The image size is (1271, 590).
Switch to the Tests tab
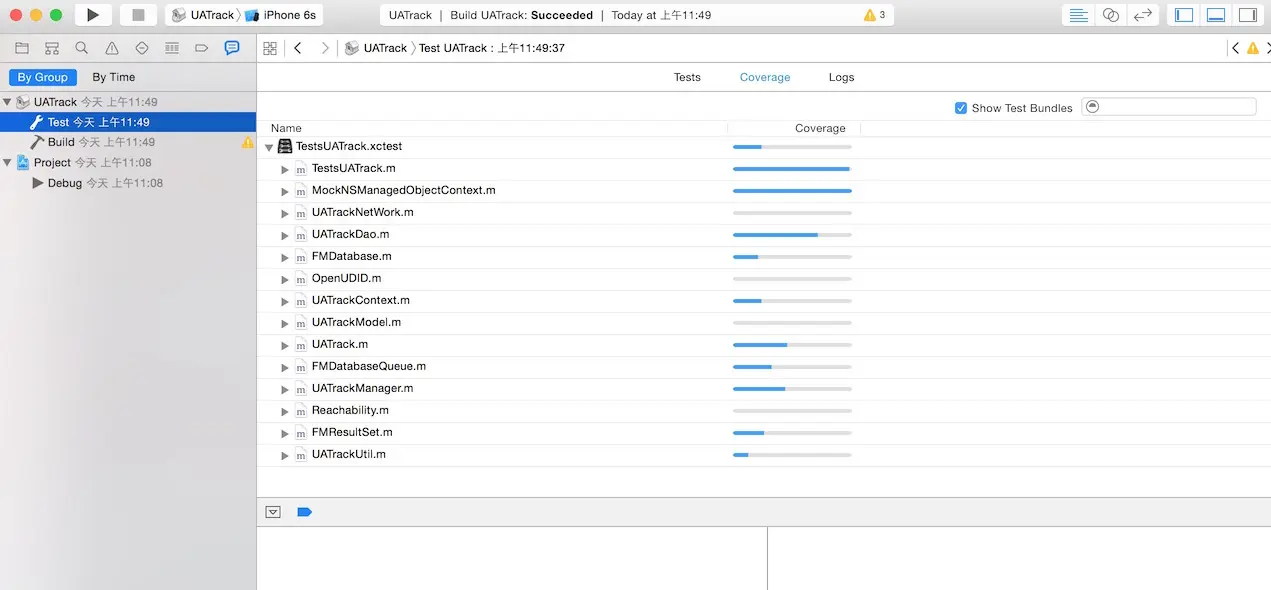(687, 77)
